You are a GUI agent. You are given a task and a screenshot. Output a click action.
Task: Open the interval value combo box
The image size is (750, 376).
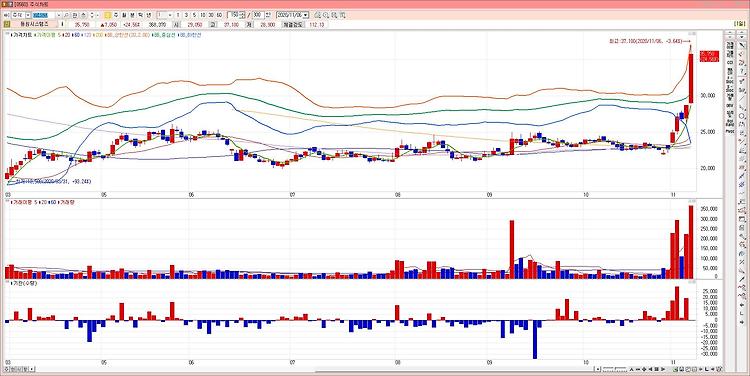point(165,15)
